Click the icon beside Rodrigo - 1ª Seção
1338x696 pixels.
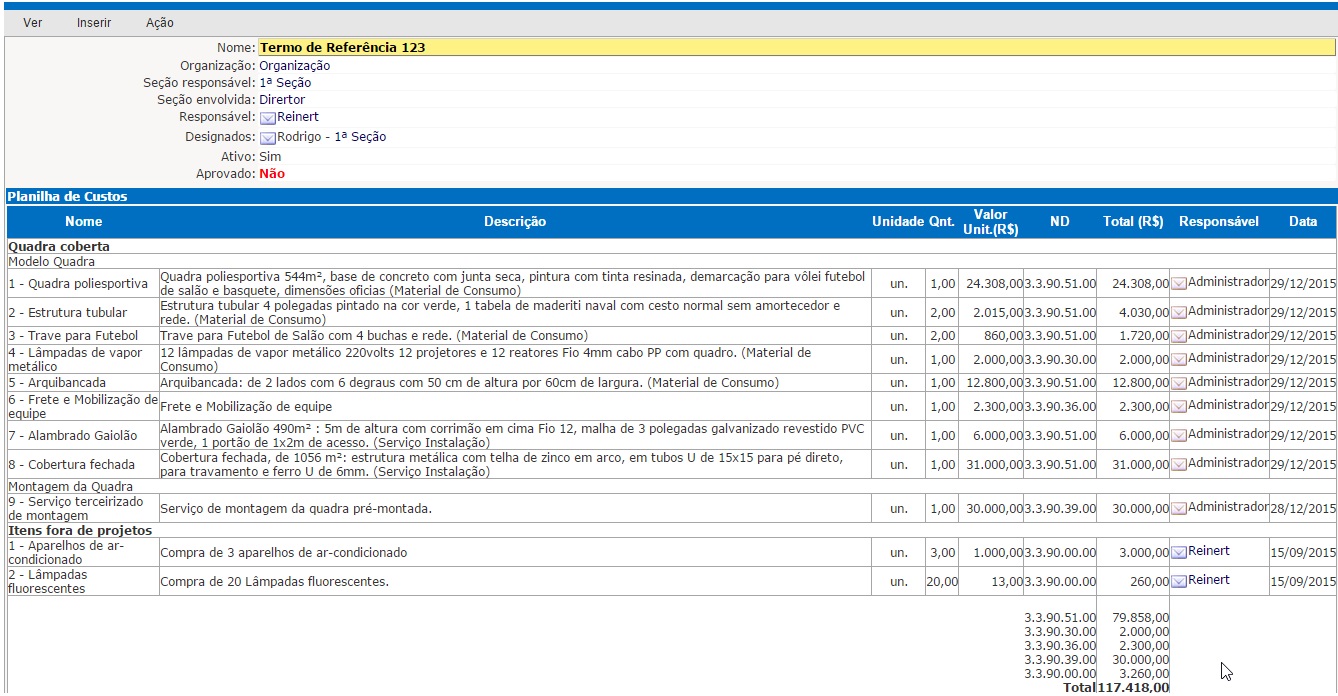pyautogui.click(x=267, y=138)
